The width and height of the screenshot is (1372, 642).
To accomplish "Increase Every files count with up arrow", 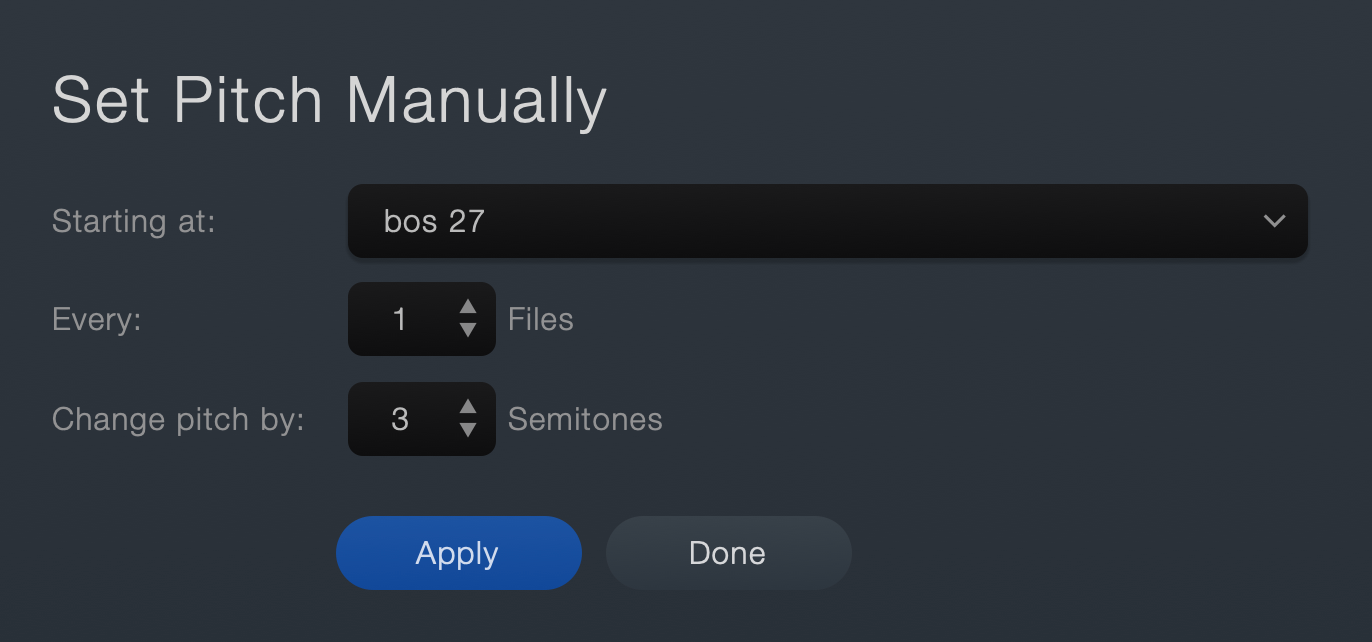I will 467,307.
